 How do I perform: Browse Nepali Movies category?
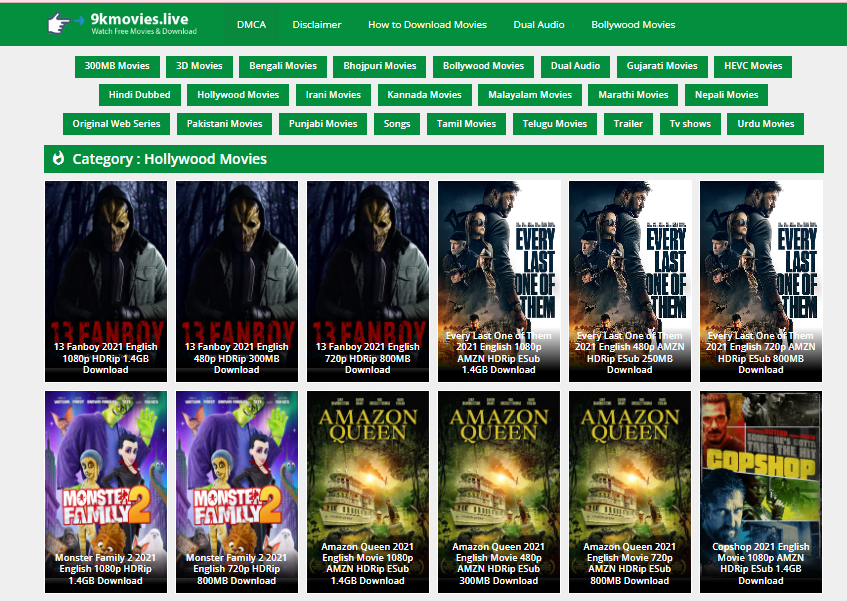[x=727, y=95]
